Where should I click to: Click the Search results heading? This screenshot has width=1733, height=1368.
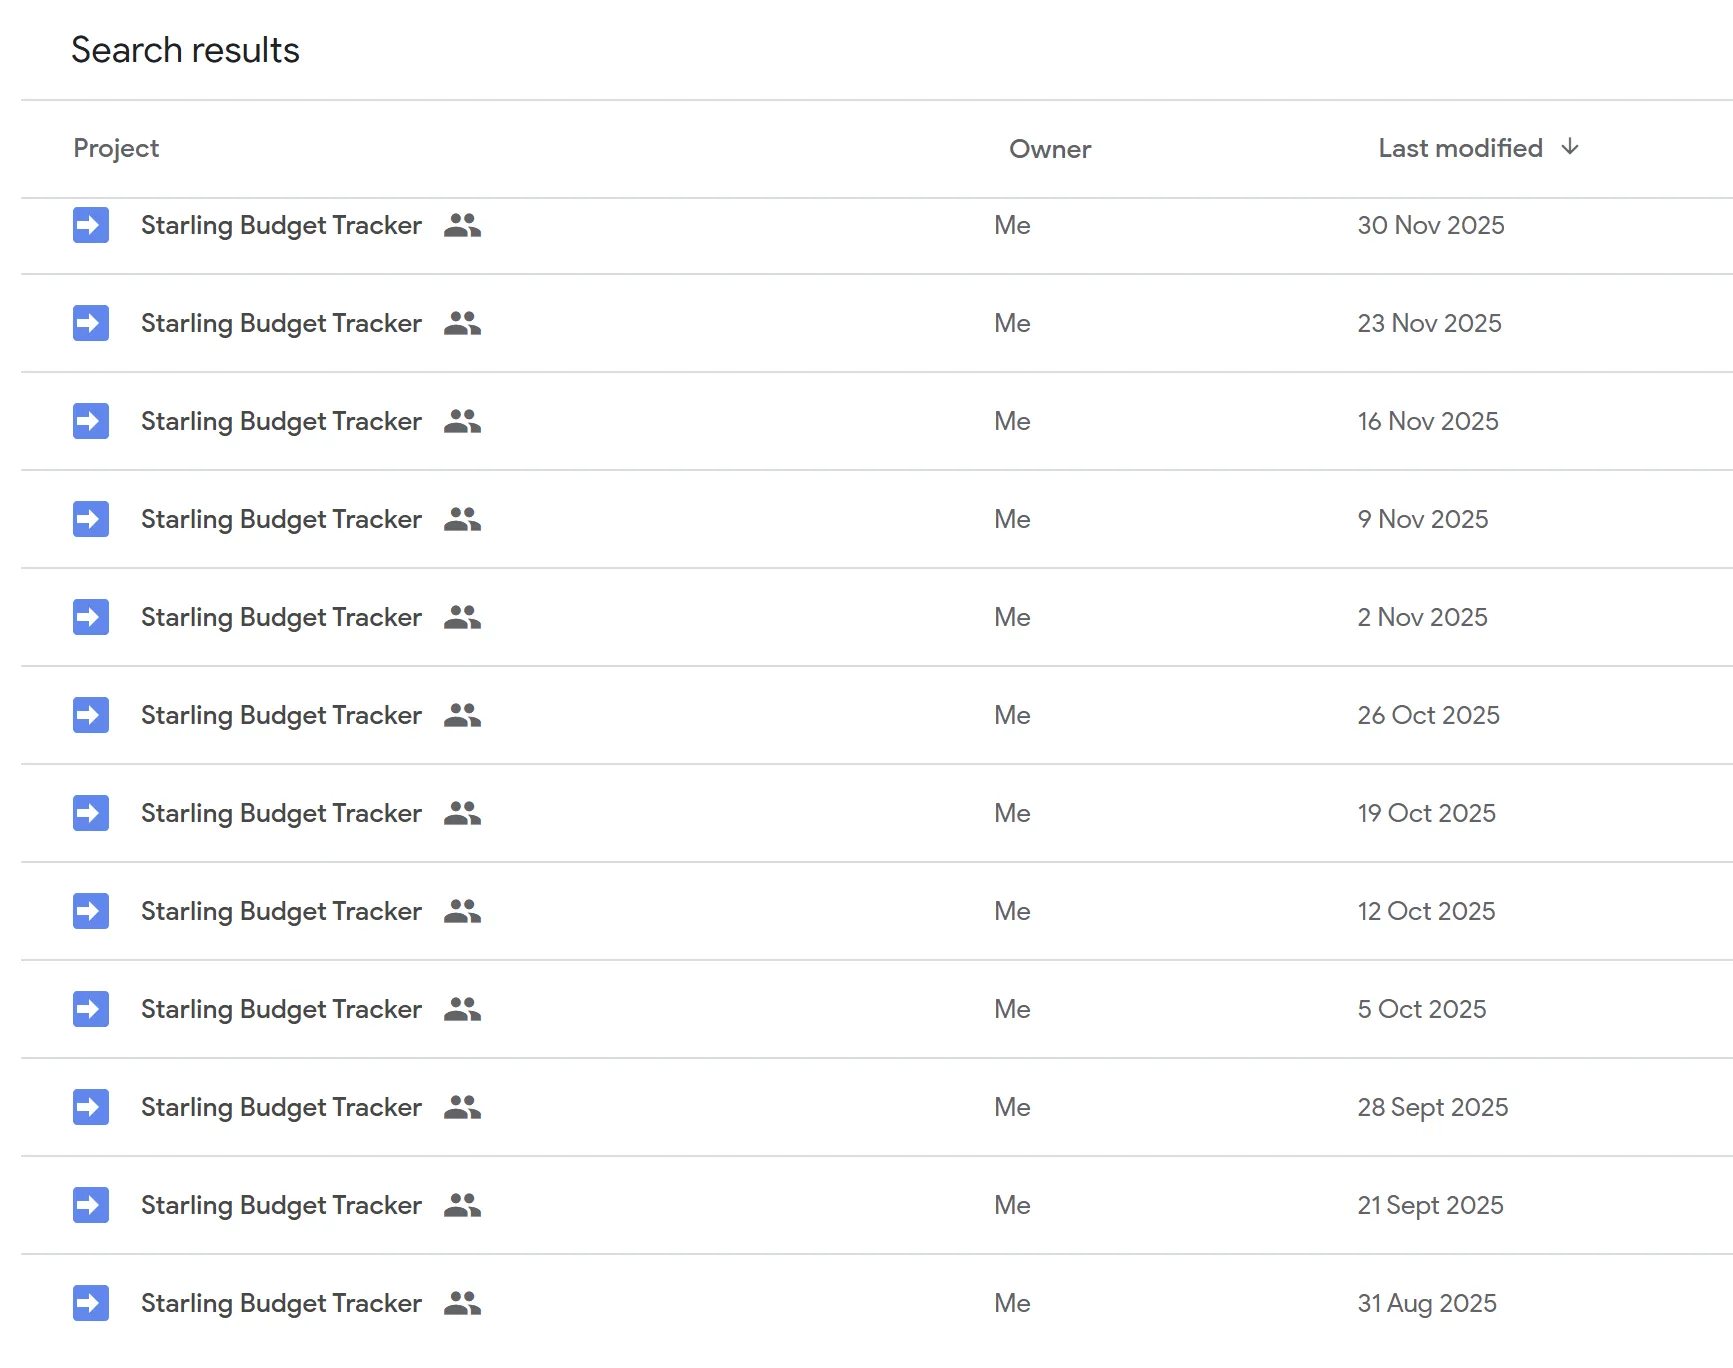[185, 49]
